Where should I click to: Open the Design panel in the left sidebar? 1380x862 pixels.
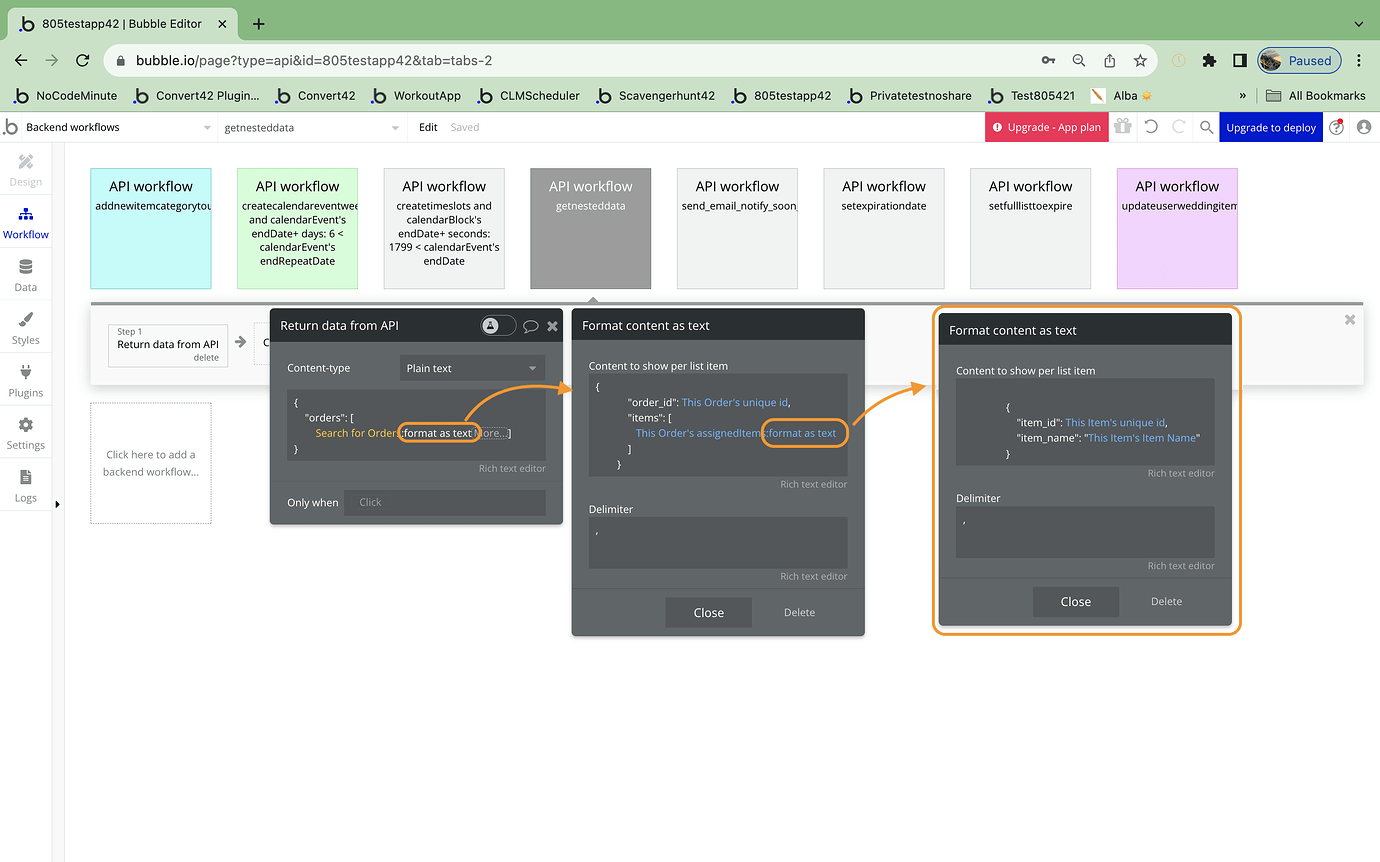(25, 167)
